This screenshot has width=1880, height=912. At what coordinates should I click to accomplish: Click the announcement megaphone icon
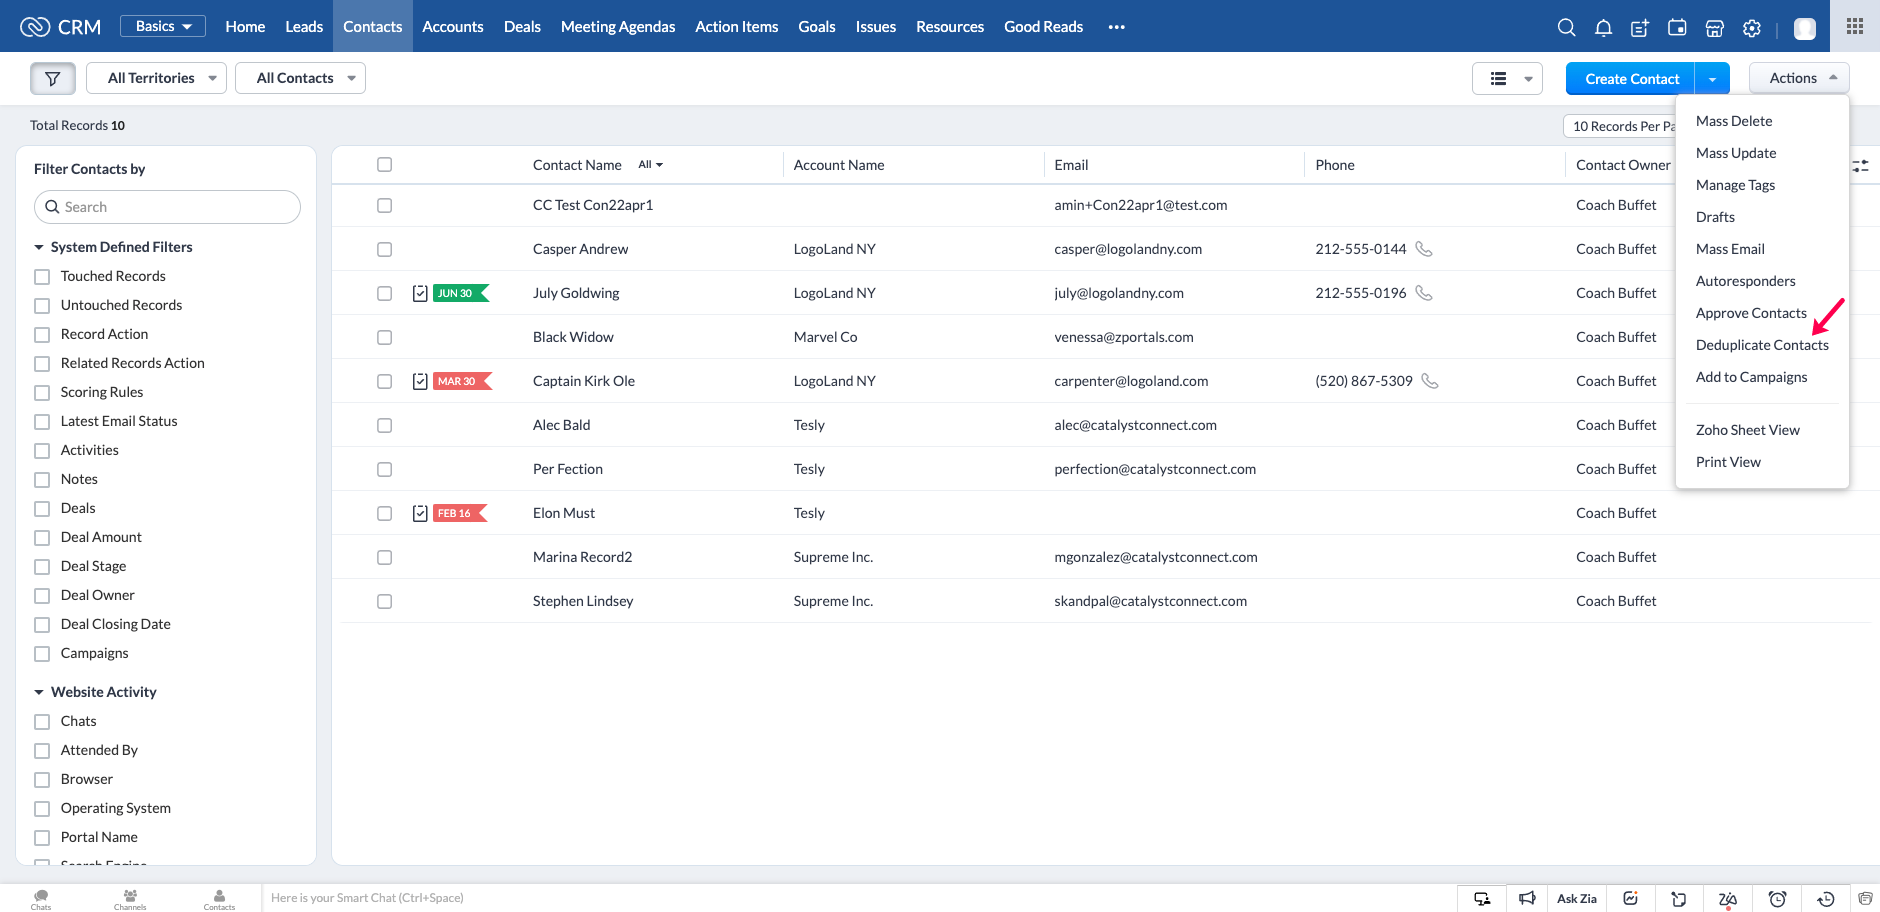pyautogui.click(x=1527, y=898)
